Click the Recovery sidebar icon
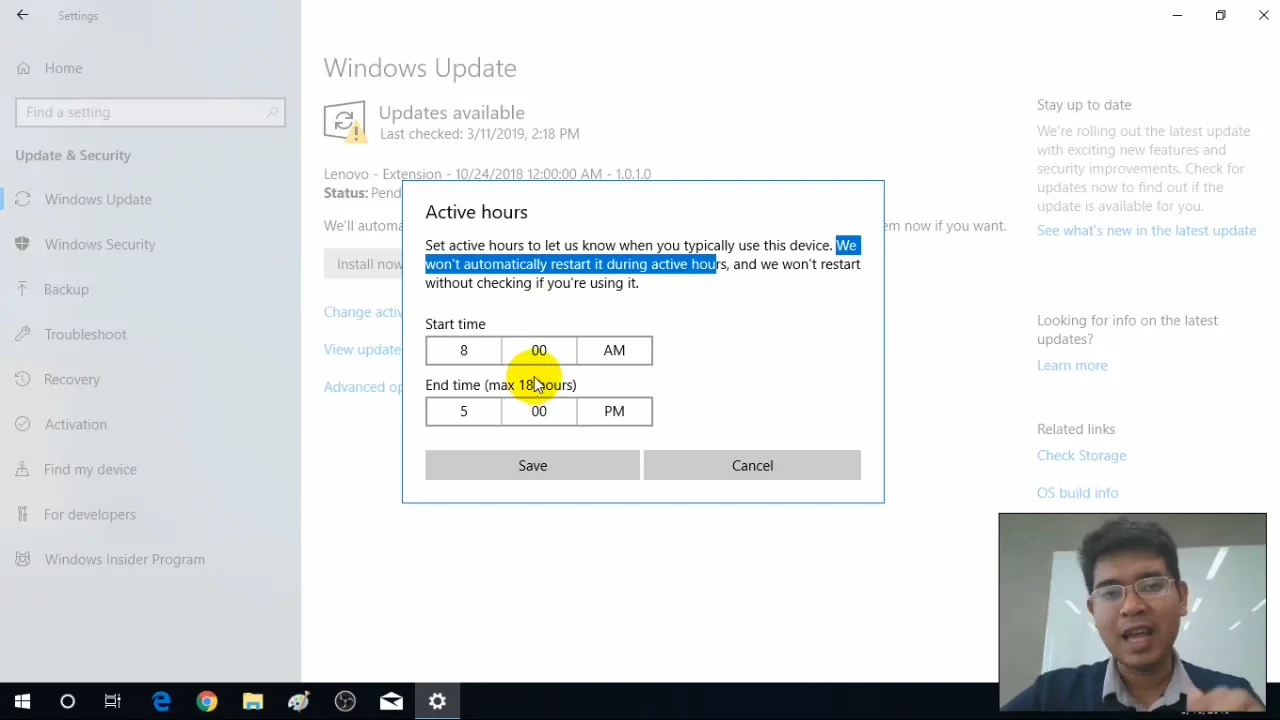The height and width of the screenshot is (720, 1280). pyautogui.click(x=22, y=379)
